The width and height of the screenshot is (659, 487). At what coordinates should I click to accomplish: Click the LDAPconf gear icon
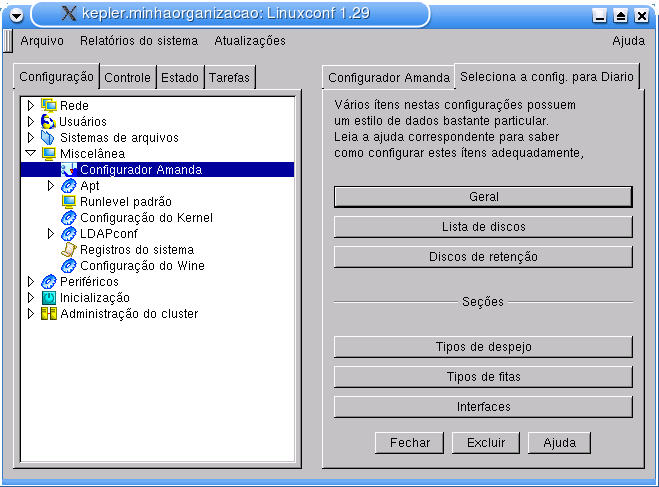pos(69,234)
